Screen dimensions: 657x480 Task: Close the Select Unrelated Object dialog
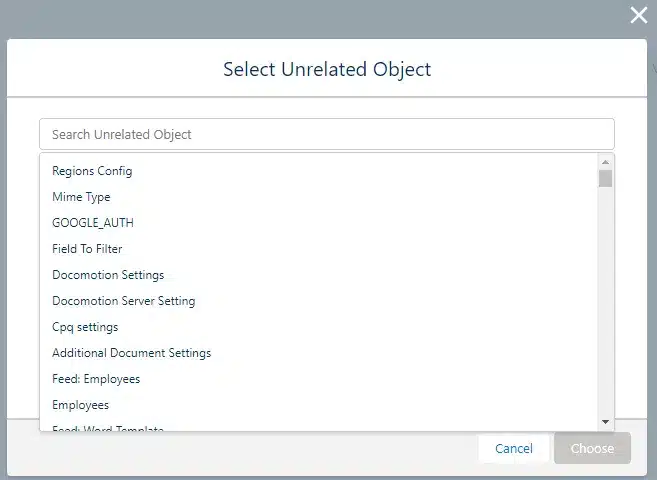tap(638, 15)
